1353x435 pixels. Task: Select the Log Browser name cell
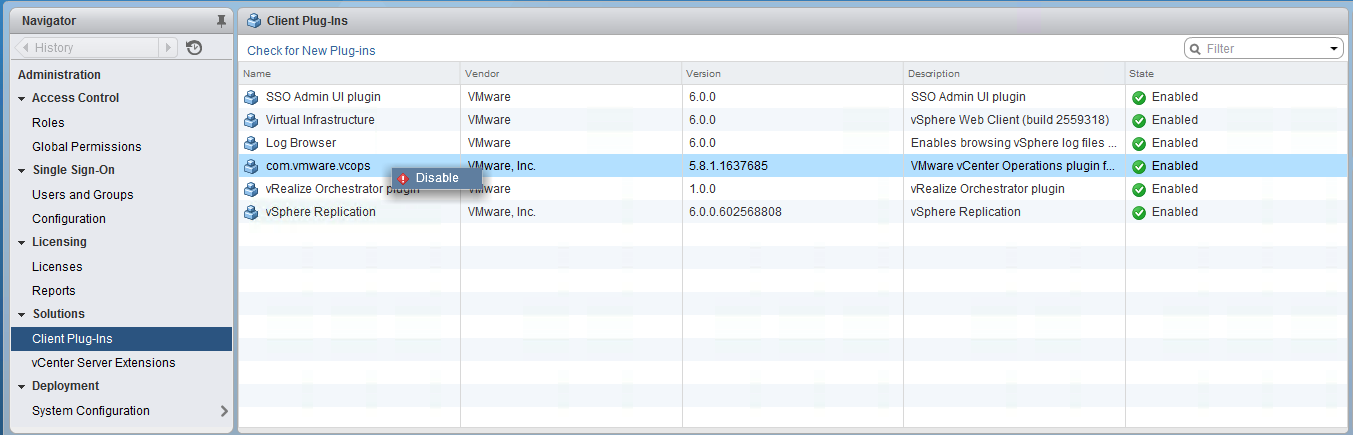(301, 143)
